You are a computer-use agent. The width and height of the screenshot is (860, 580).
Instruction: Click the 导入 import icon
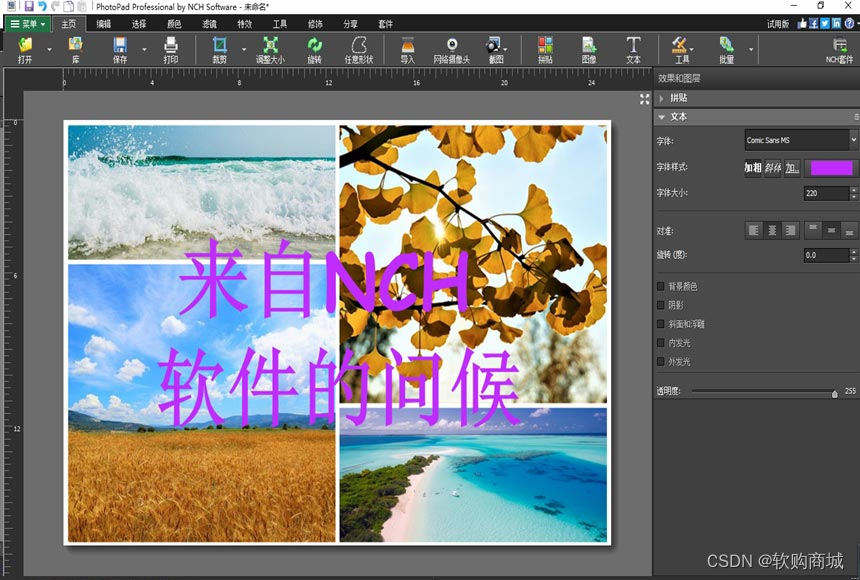[408, 50]
